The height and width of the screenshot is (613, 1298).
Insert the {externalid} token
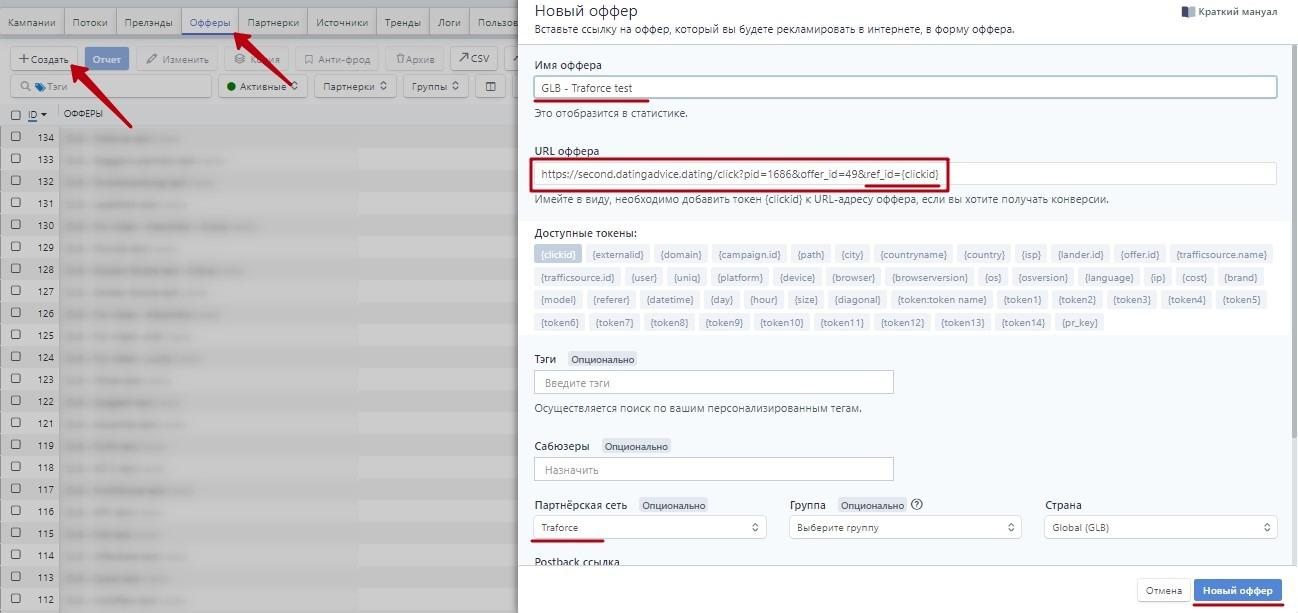[x=618, y=255]
